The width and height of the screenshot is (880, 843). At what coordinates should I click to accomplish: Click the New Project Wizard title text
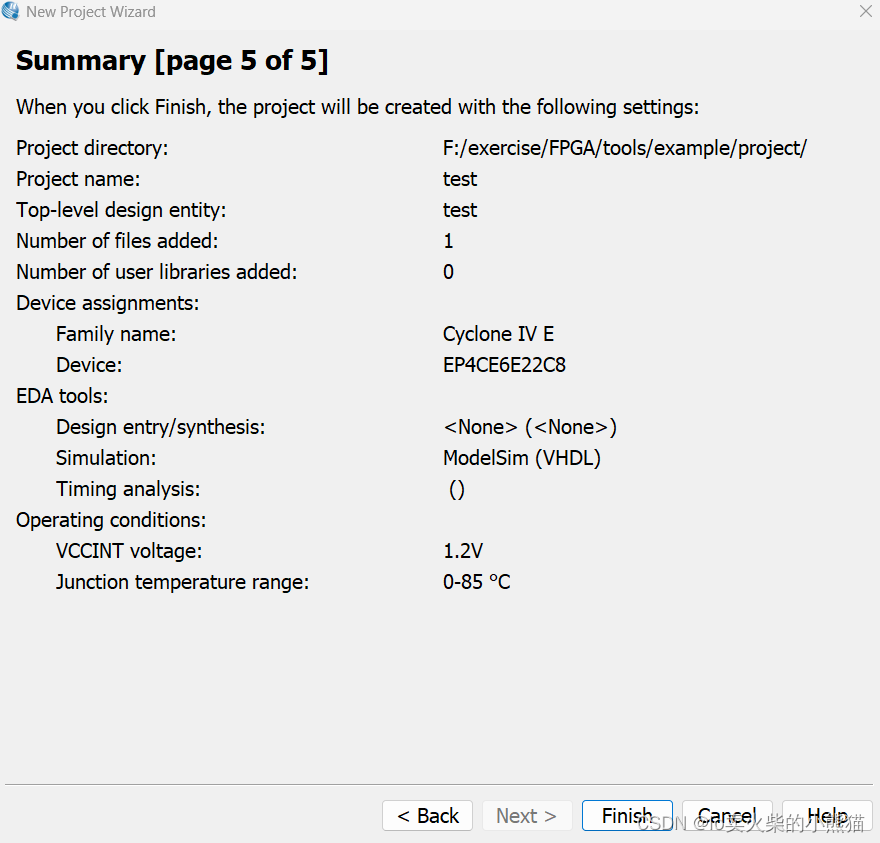pos(91,12)
